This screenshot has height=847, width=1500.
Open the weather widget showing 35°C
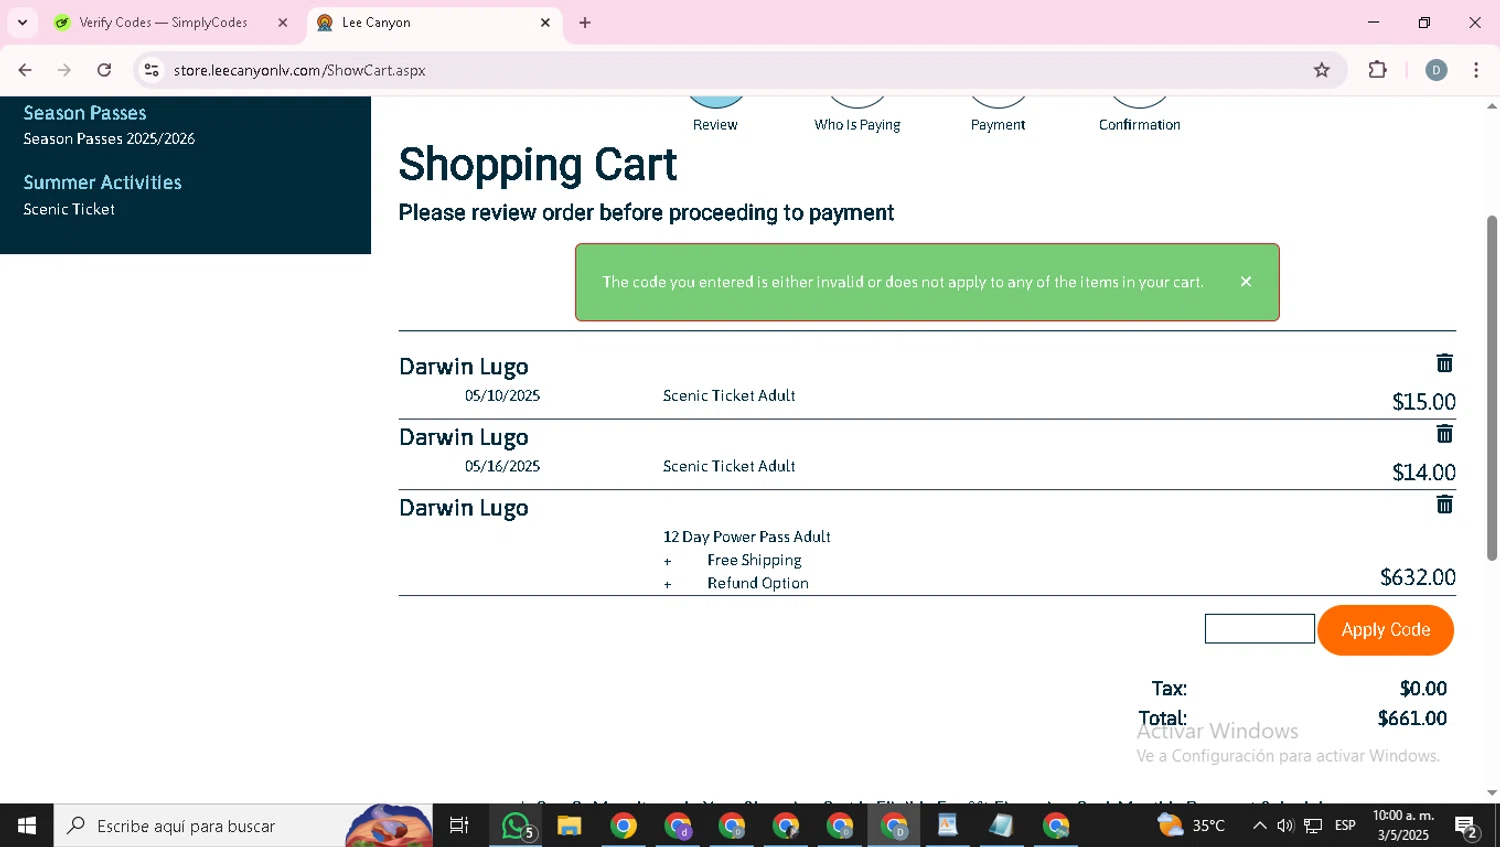pos(1192,826)
